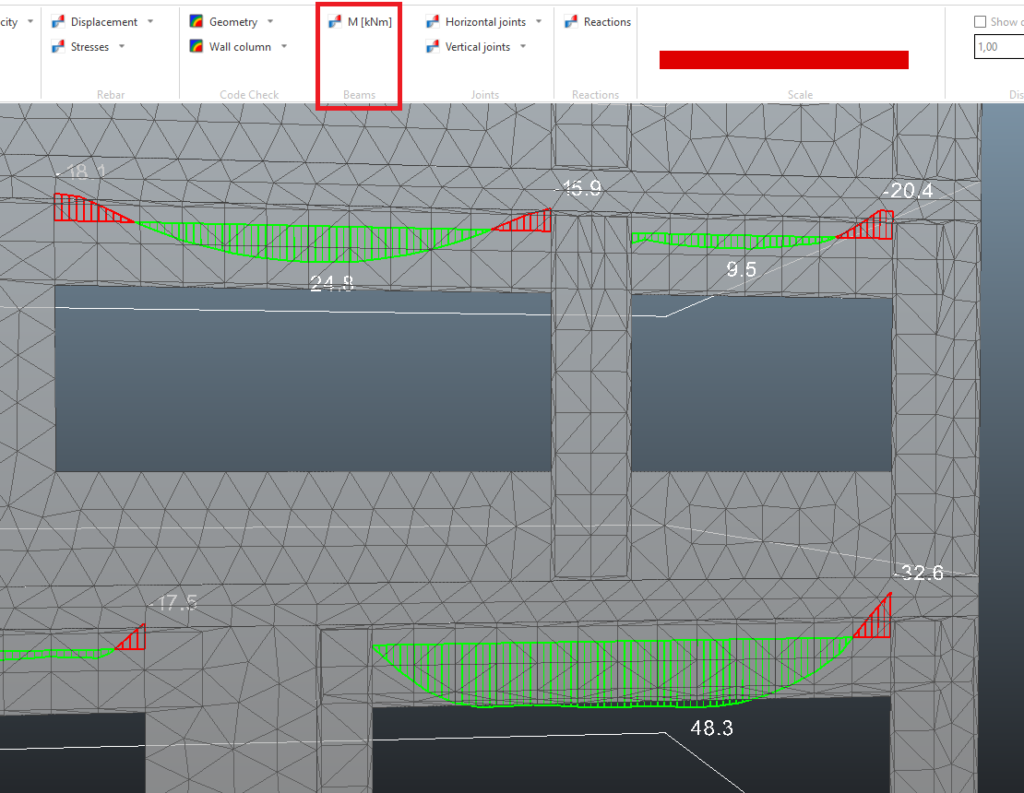Click the 1,00 value input field
Screen dimensions: 1024x793
(x=998, y=47)
